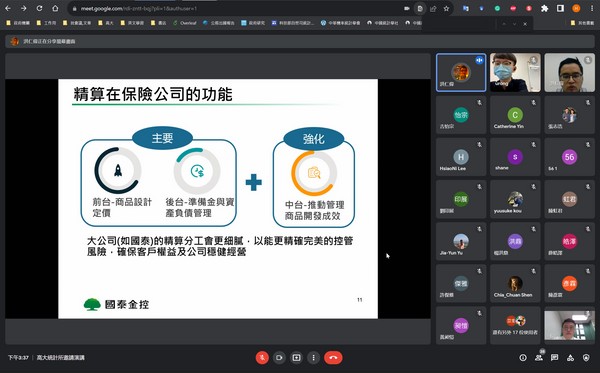Click the present screen icon
This screenshot has height=373, width=600.
tap(296, 358)
